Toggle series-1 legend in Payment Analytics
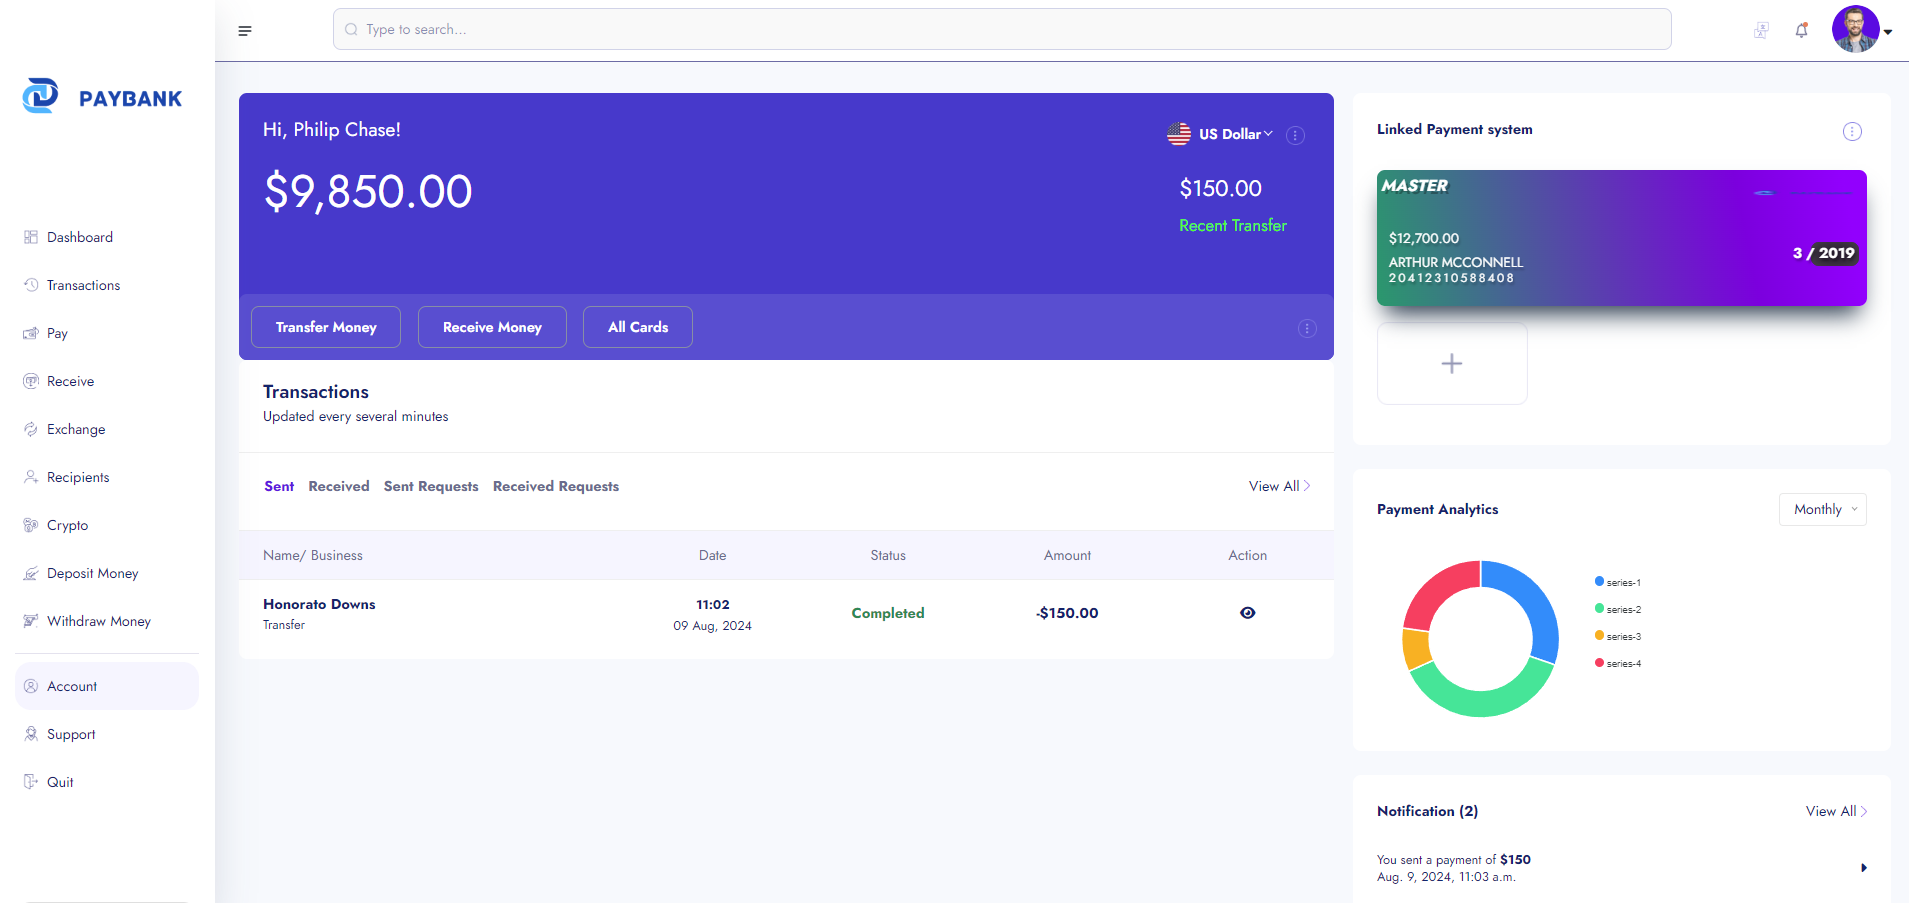The image size is (1909, 903). pos(1617,582)
